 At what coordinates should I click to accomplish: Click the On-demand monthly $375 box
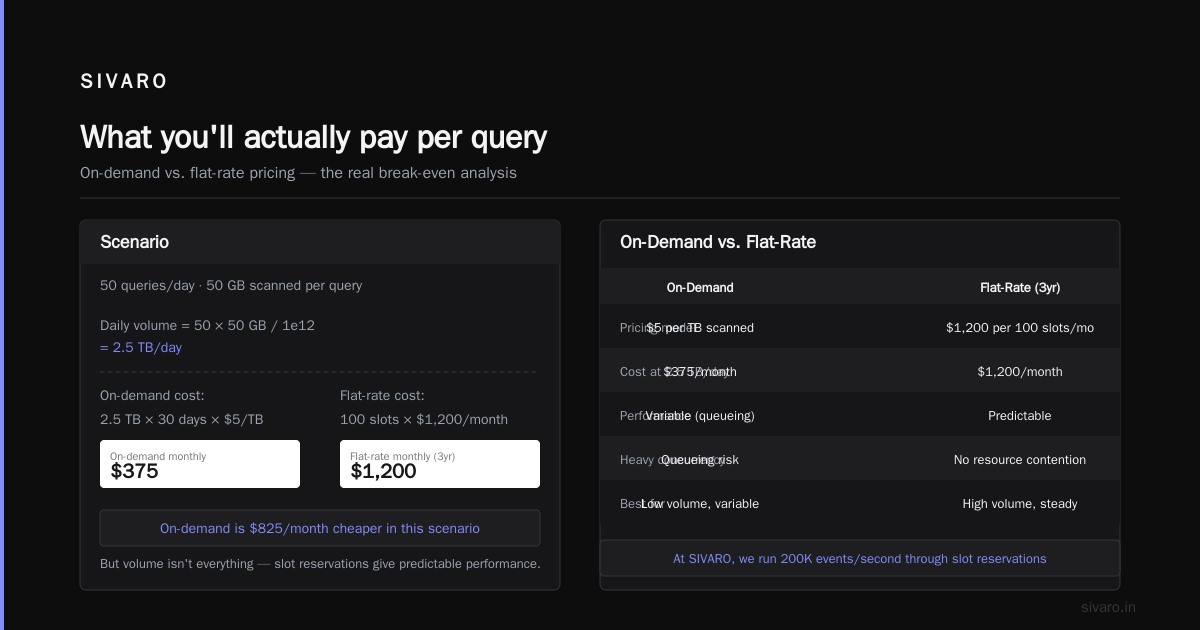[x=200, y=464]
